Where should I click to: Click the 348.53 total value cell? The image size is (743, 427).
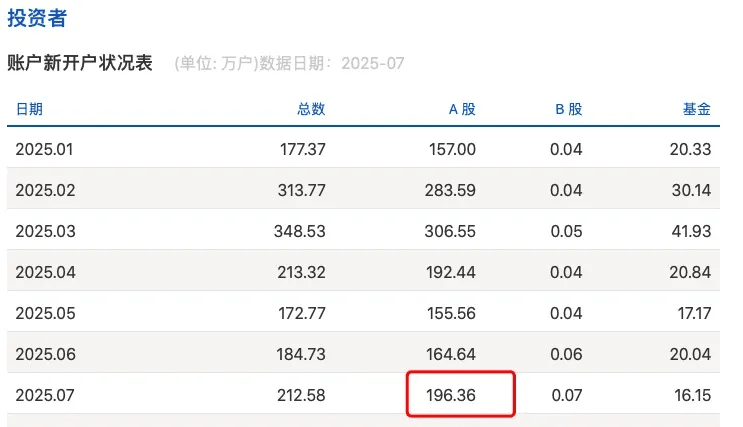pyautogui.click(x=300, y=231)
